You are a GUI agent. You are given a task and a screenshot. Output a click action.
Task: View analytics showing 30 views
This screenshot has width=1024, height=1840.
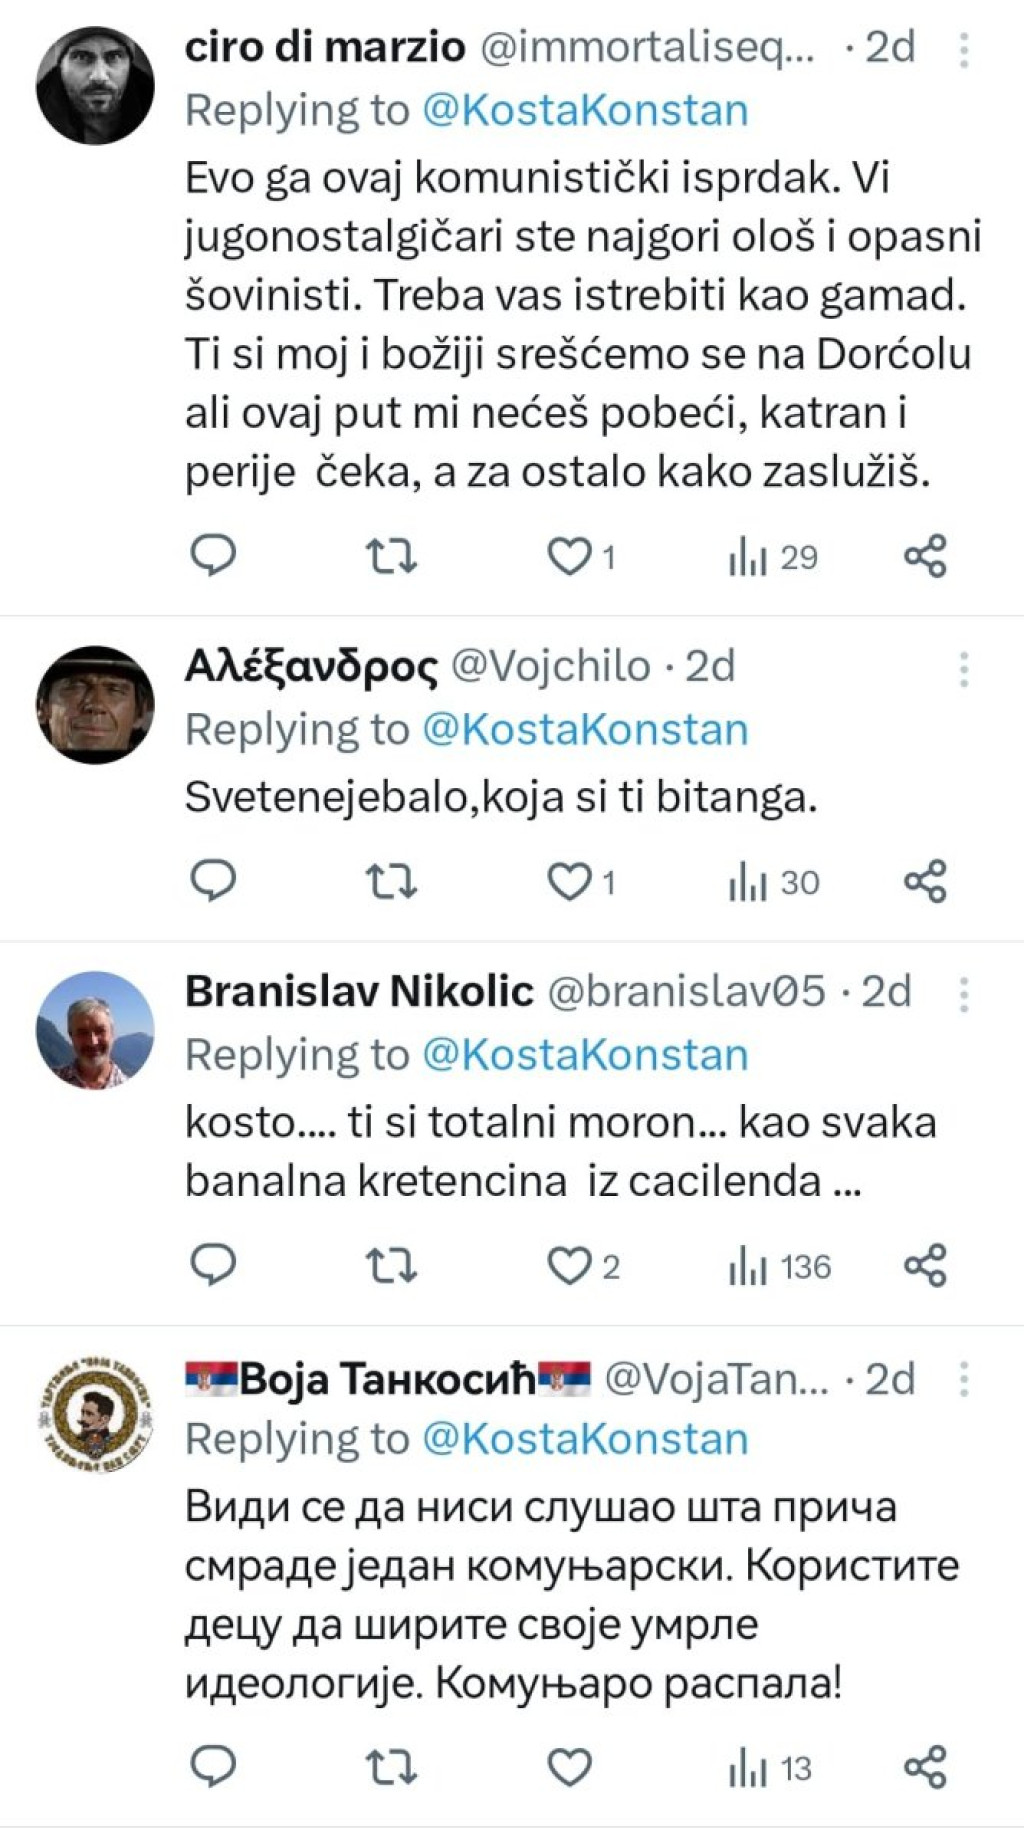(773, 882)
